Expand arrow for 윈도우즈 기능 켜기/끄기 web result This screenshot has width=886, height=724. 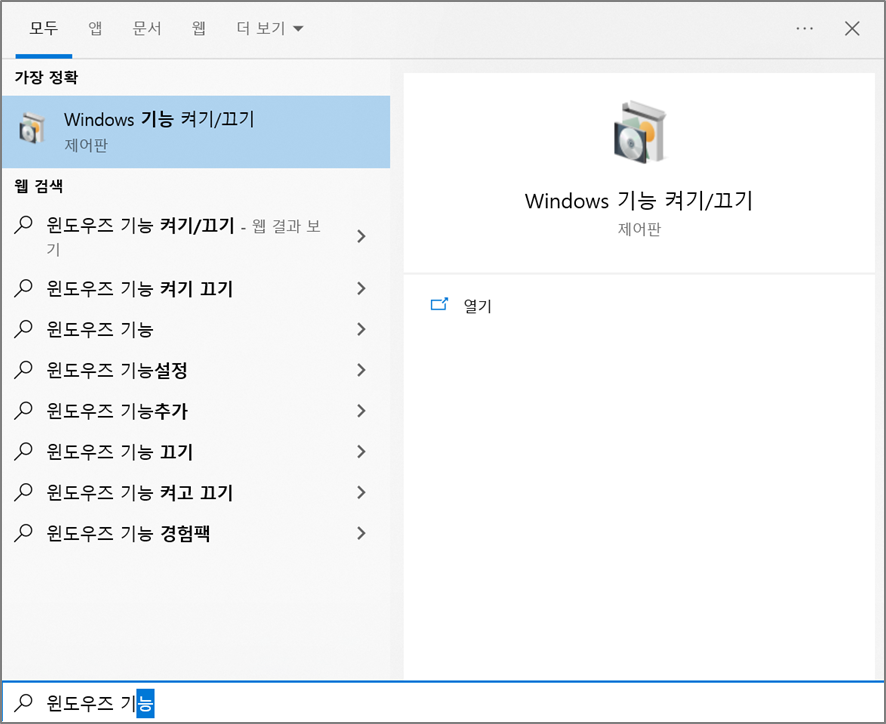pos(362,236)
